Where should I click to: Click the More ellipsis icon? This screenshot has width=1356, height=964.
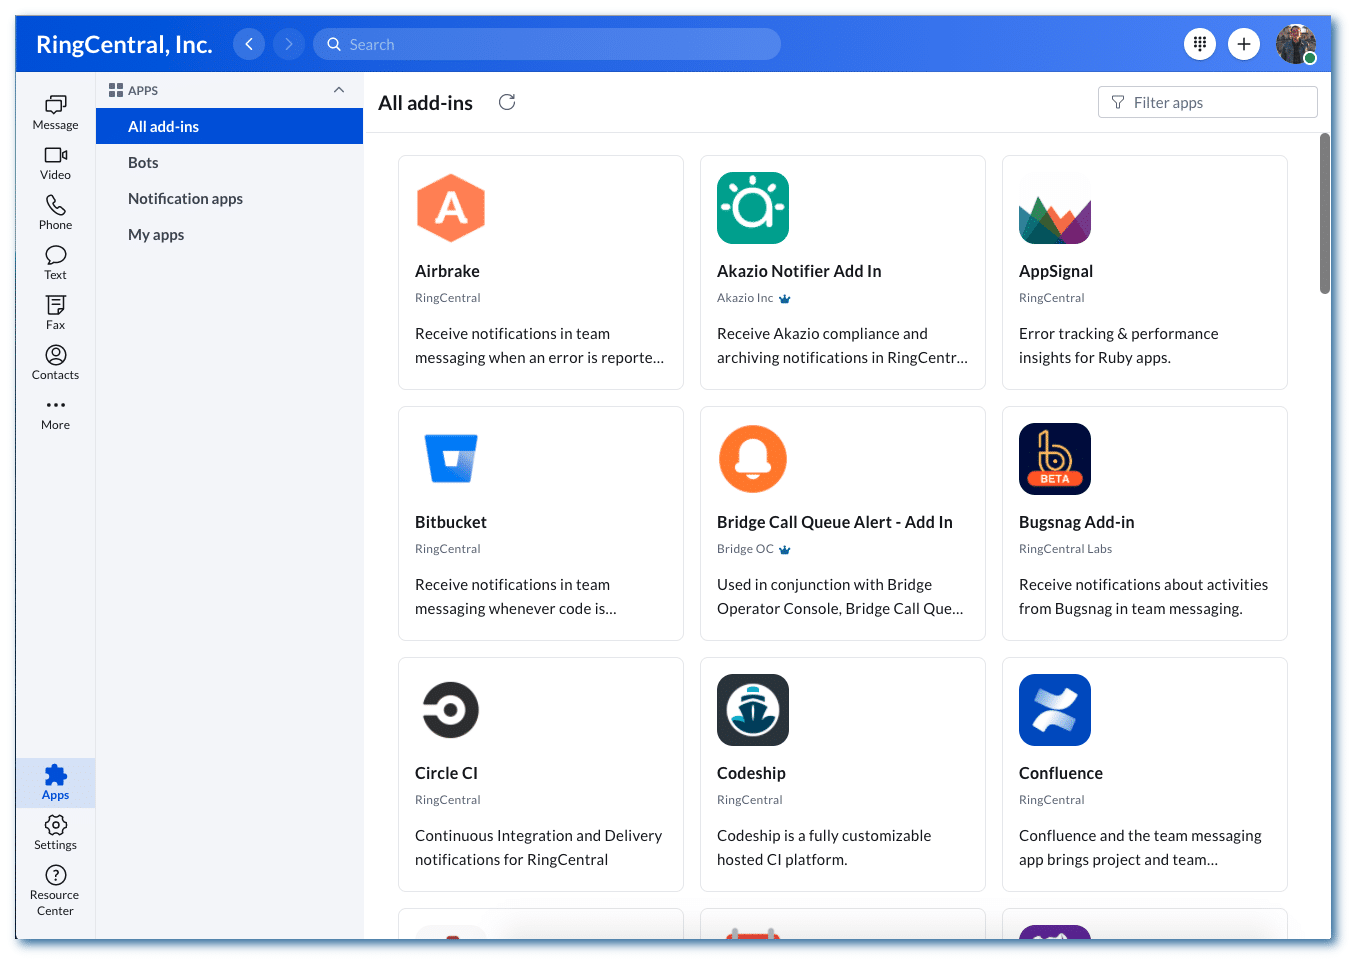click(55, 405)
